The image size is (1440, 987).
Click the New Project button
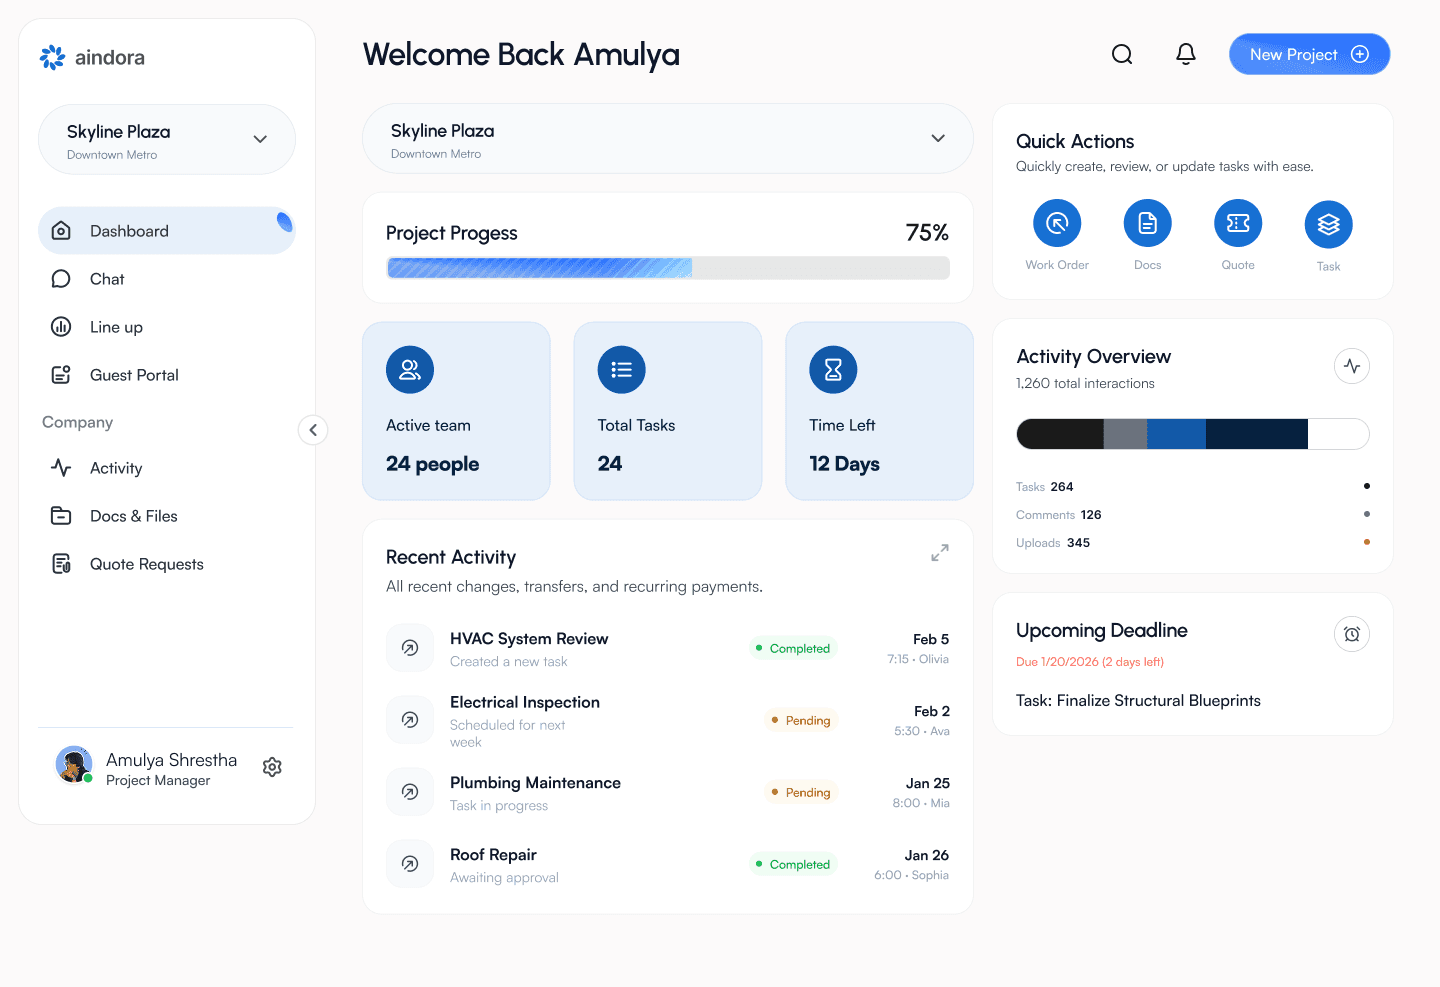1310,54
